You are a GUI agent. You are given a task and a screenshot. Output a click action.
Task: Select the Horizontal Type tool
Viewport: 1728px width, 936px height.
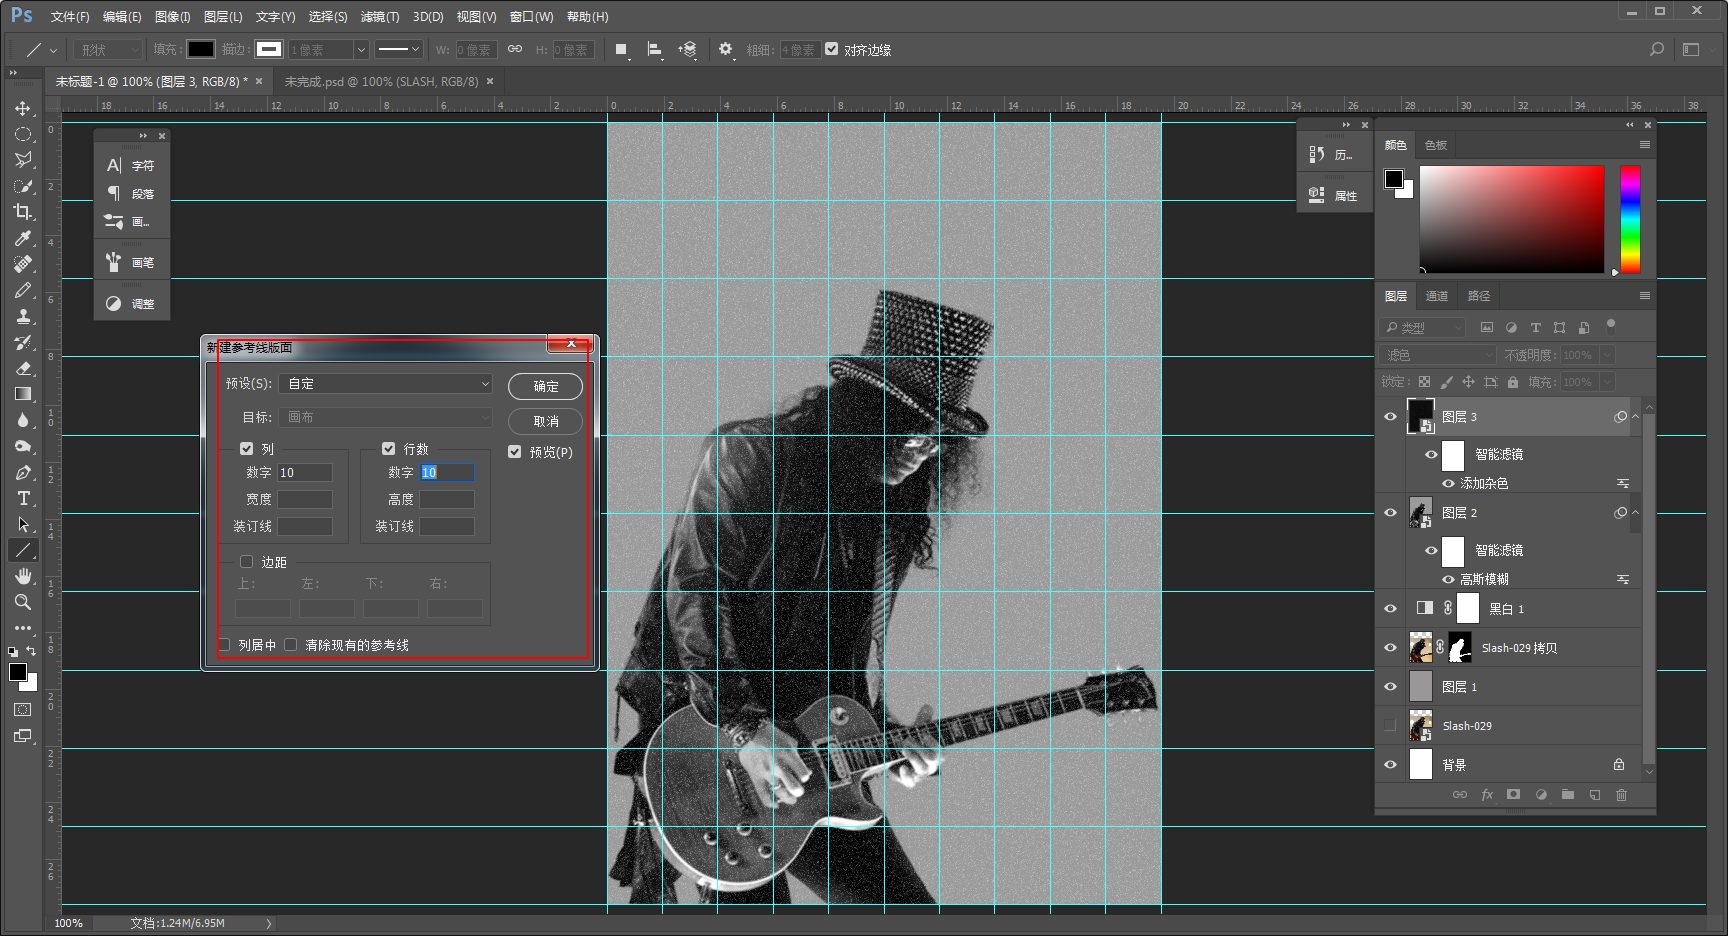point(22,498)
